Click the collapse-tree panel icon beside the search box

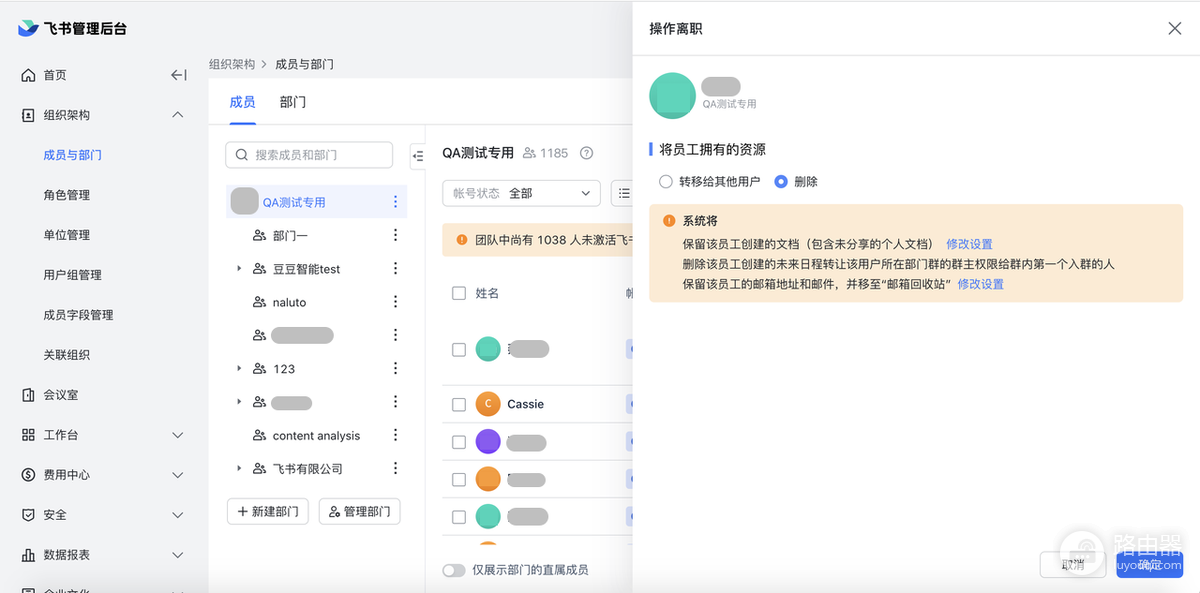pyautogui.click(x=417, y=155)
